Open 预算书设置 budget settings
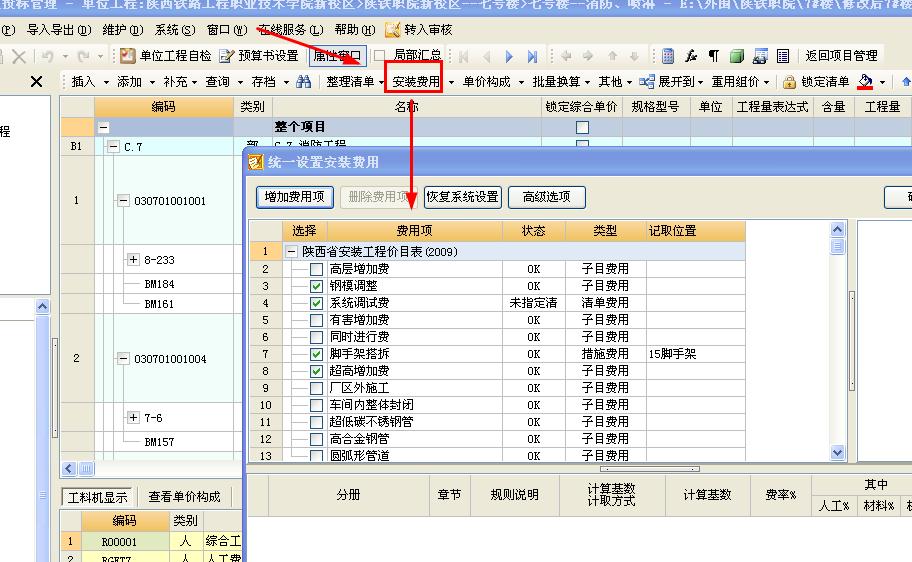Screen dimensions: 912x562 pyautogui.click(x=259, y=56)
